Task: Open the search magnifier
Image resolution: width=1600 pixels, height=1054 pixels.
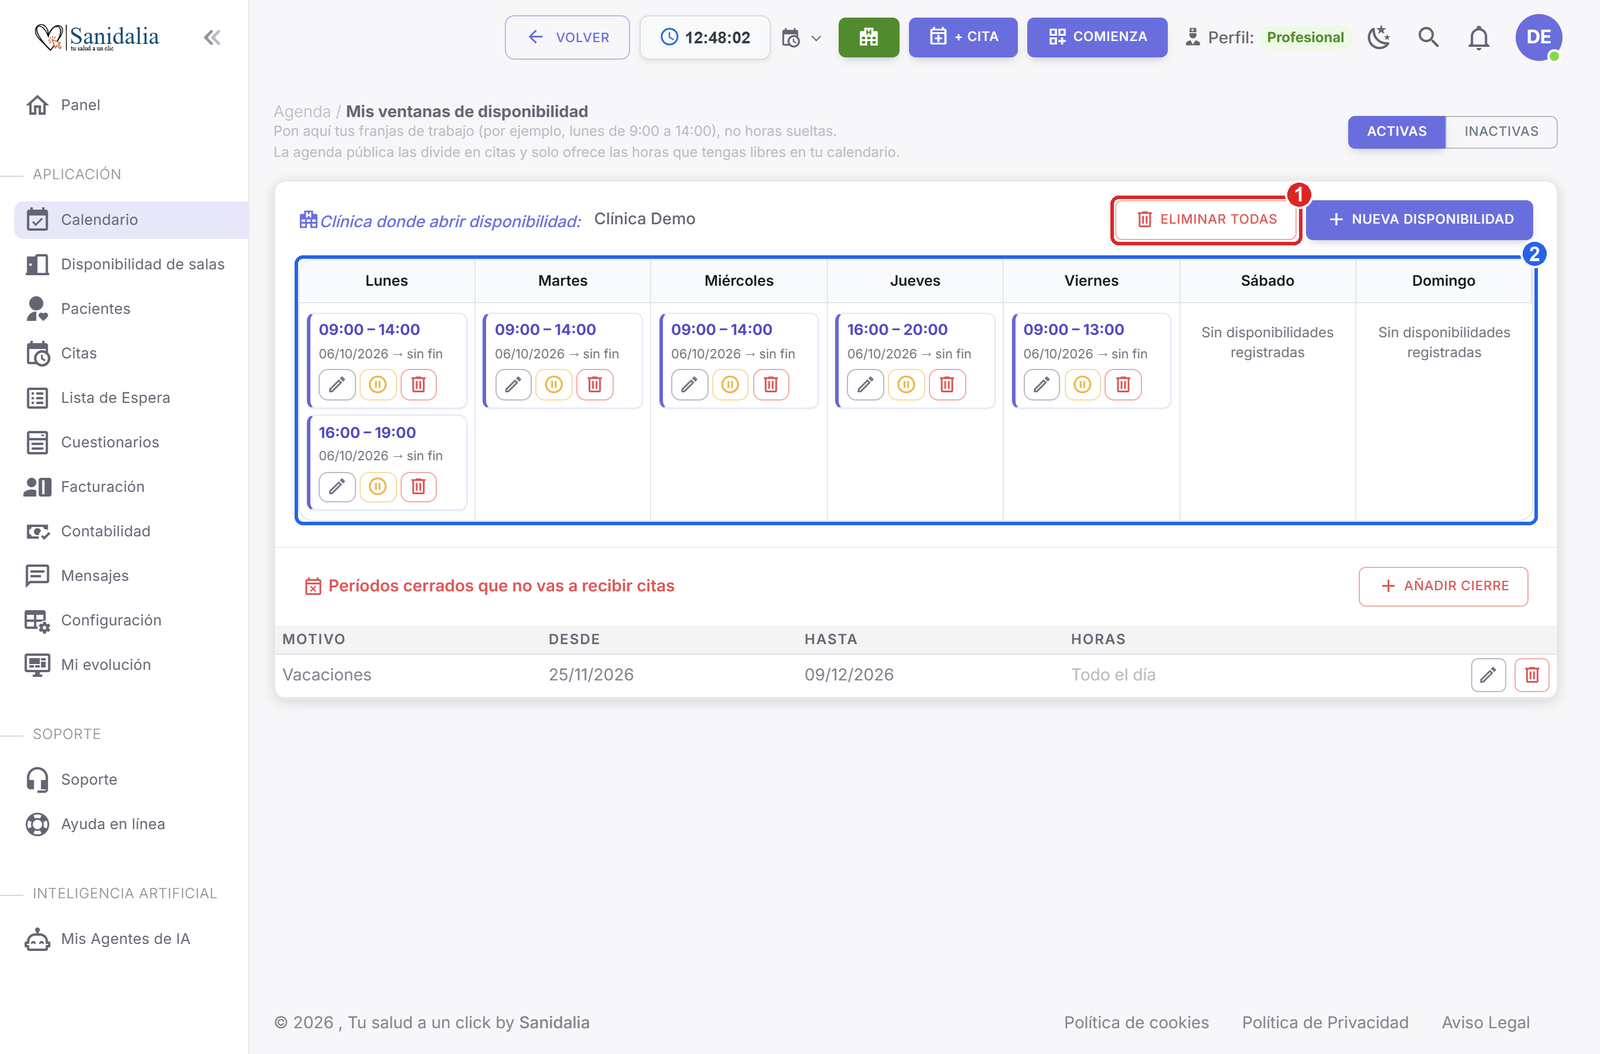Action: pos(1429,38)
